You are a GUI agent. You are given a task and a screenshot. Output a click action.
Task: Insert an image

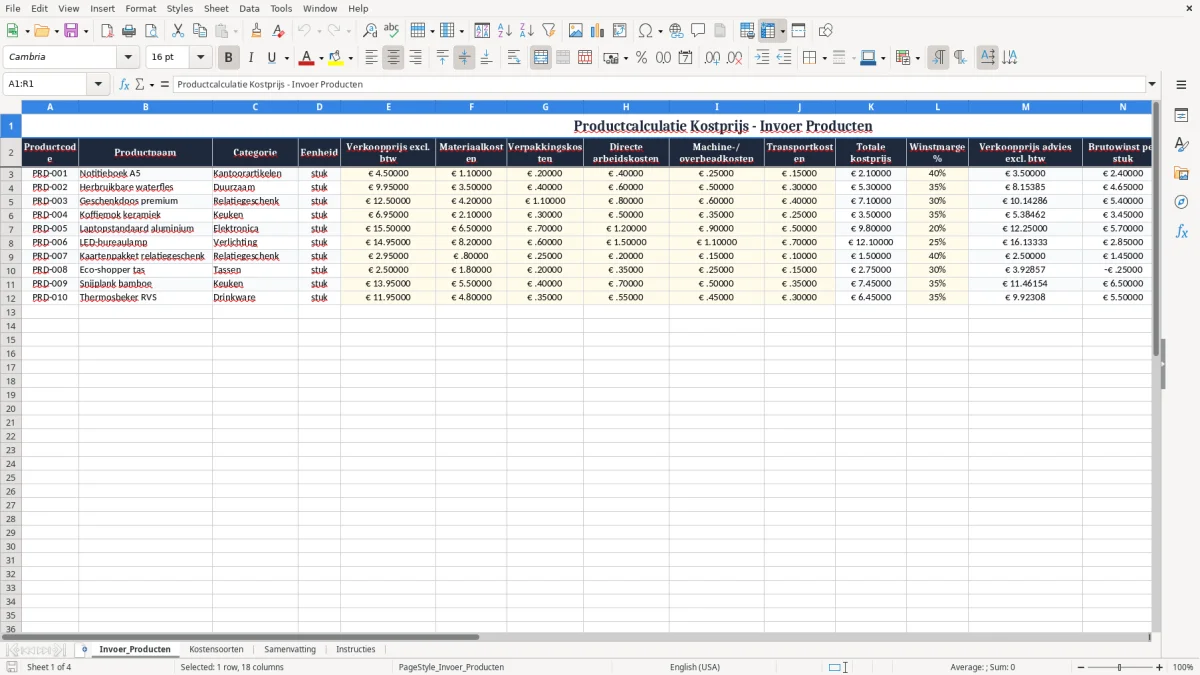pos(576,31)
